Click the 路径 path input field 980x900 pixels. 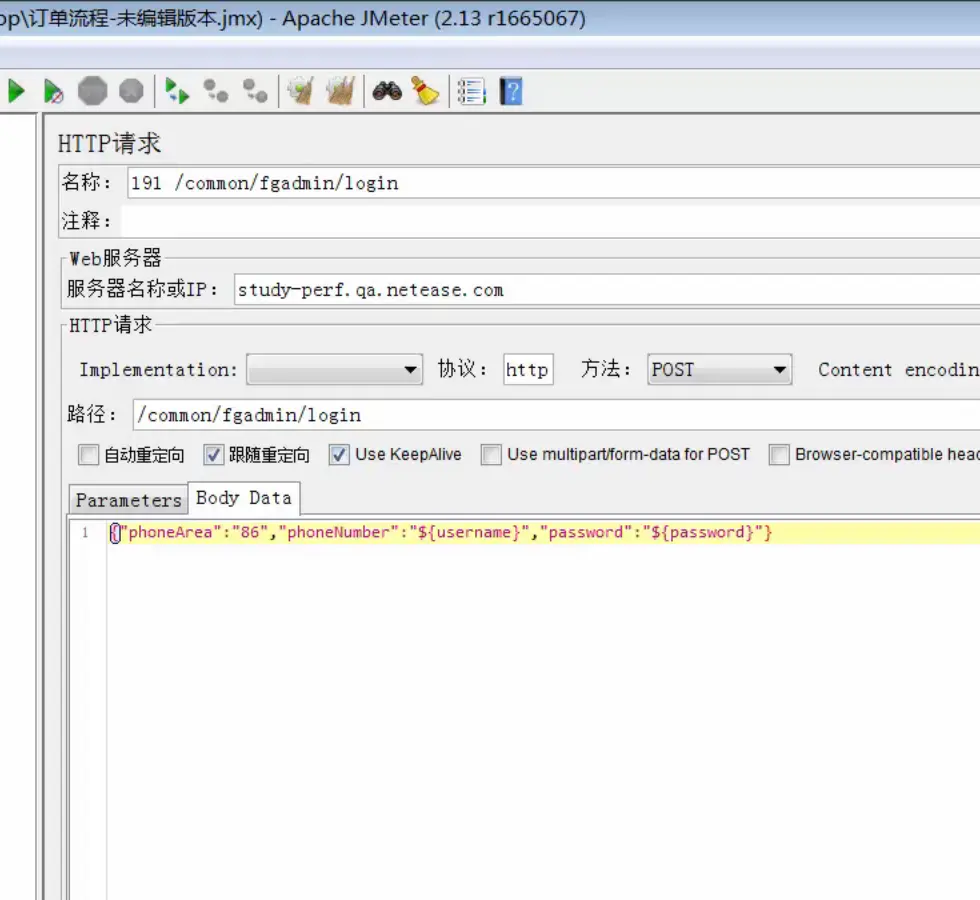pyautogui.click(x=556, y=415)
